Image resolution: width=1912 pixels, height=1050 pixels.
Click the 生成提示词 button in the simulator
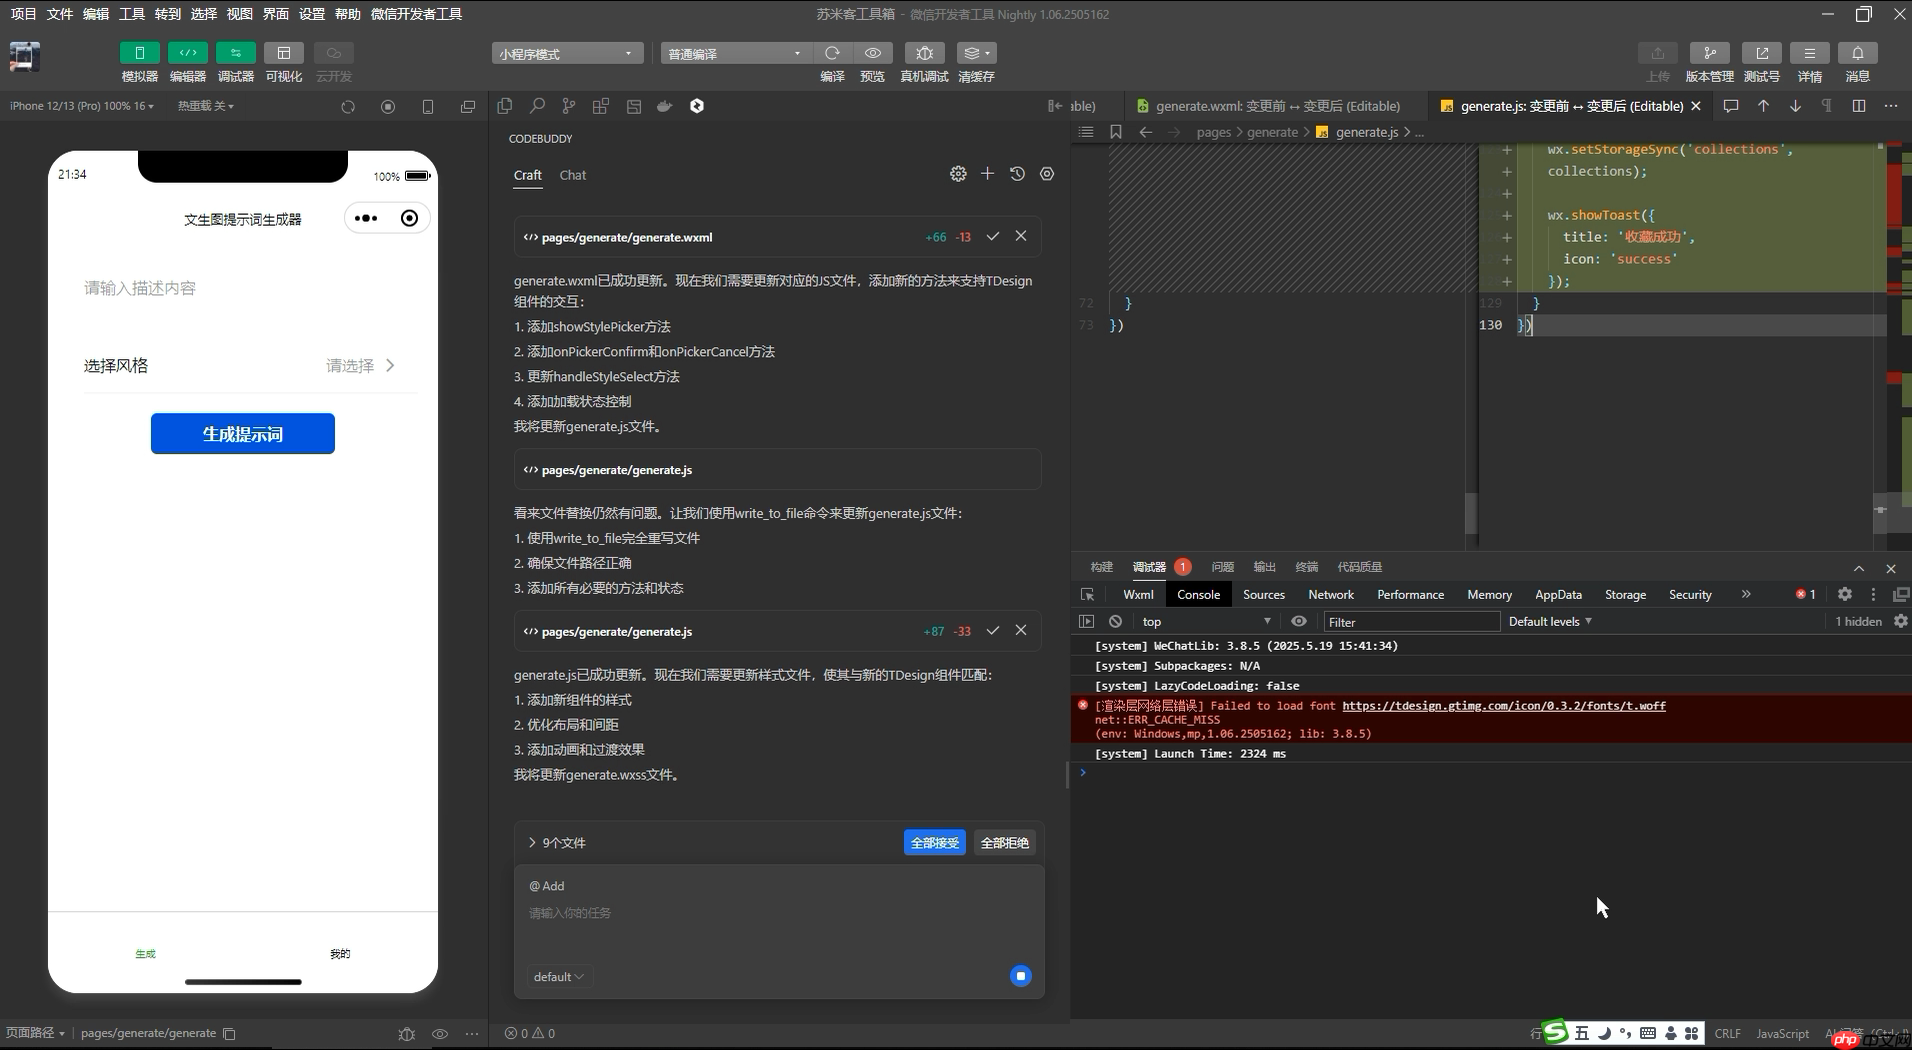tap(241, 433)
